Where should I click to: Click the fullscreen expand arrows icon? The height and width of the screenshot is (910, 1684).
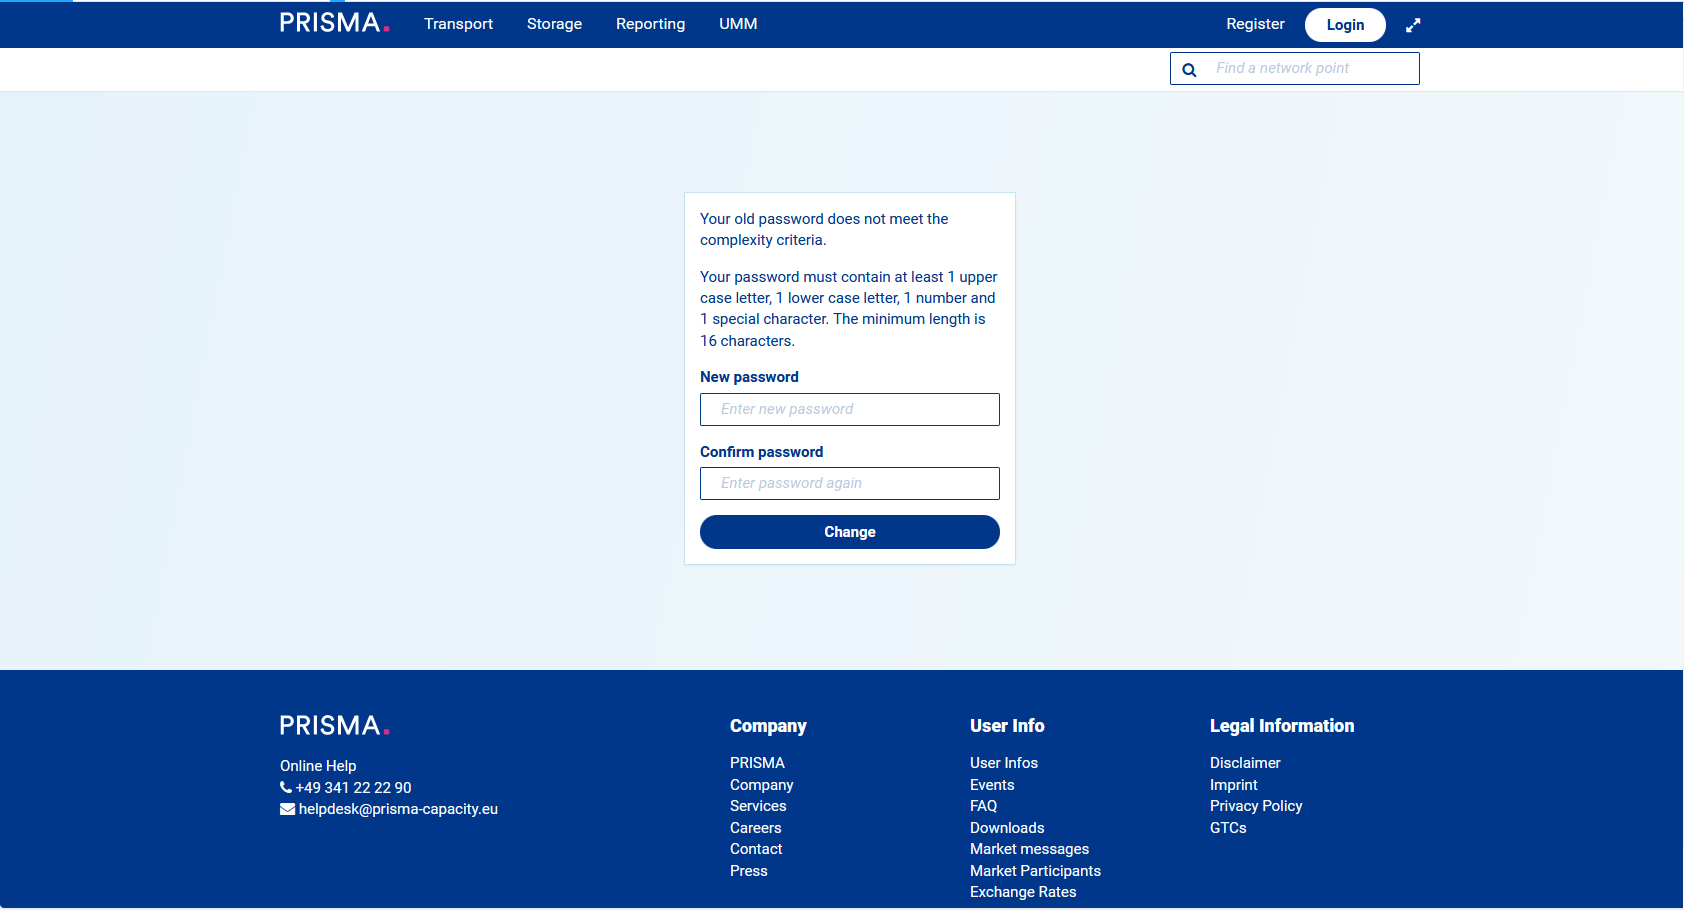click(x=1413, y=25)
